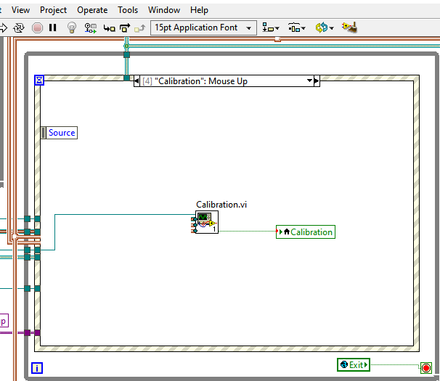The height and width of the screenshot is (381, 440).
Task: Click the Abort Execution stop button
Action: tap(37, 28)
